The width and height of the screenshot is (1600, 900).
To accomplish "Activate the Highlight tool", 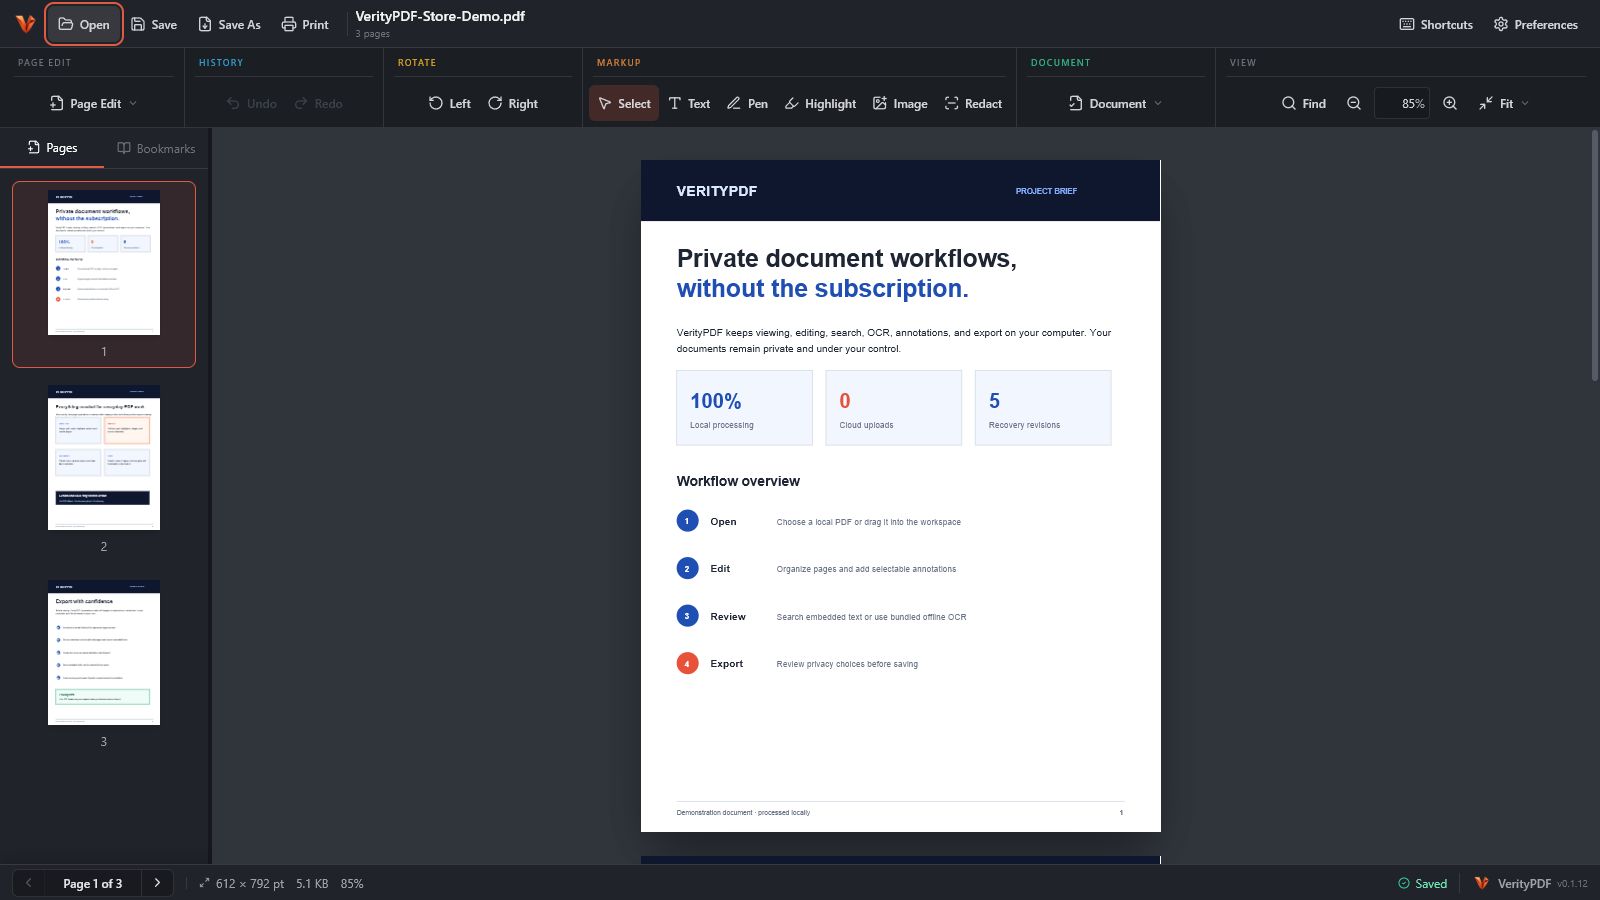I will coord(820,103).
